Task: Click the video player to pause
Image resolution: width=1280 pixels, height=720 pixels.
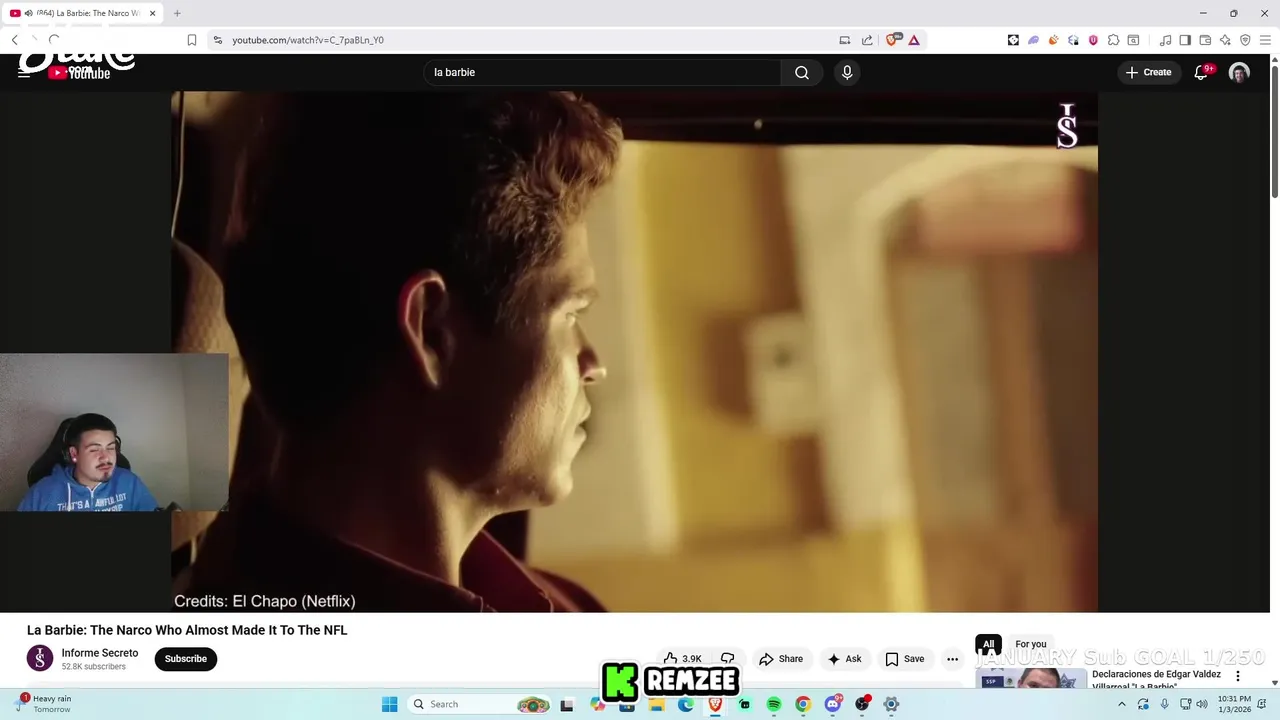Action: coord(634,350)
